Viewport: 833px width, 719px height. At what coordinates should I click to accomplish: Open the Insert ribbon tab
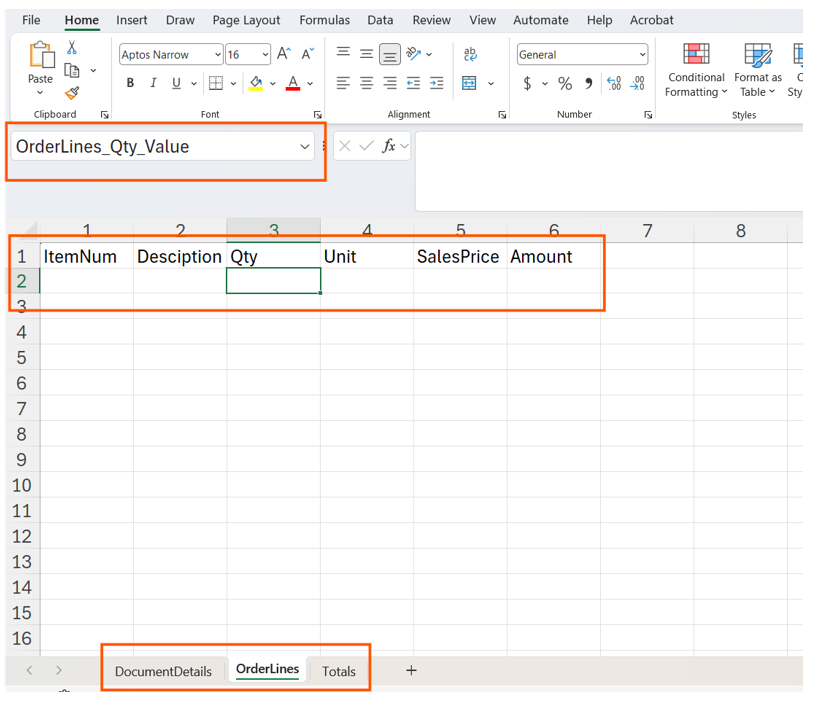(x=132, y=20)
